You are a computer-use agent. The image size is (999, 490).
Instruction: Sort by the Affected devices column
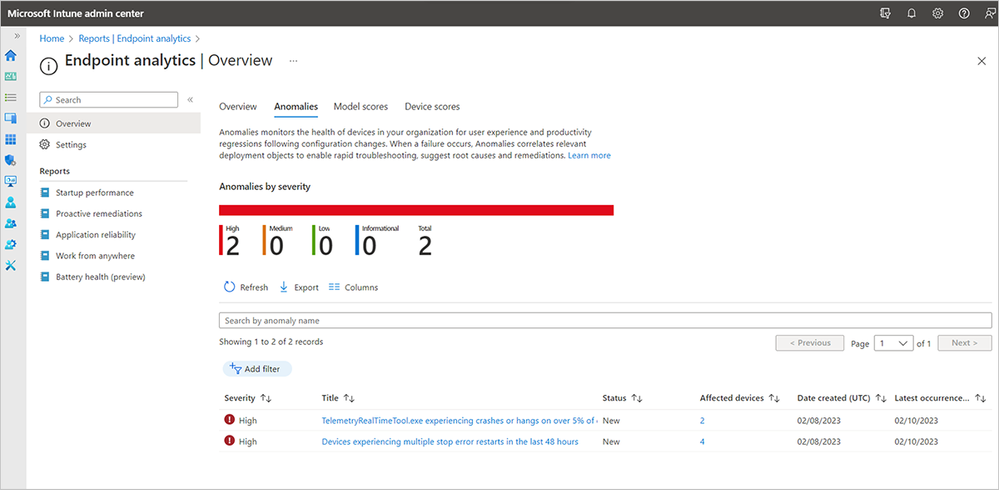740,398
